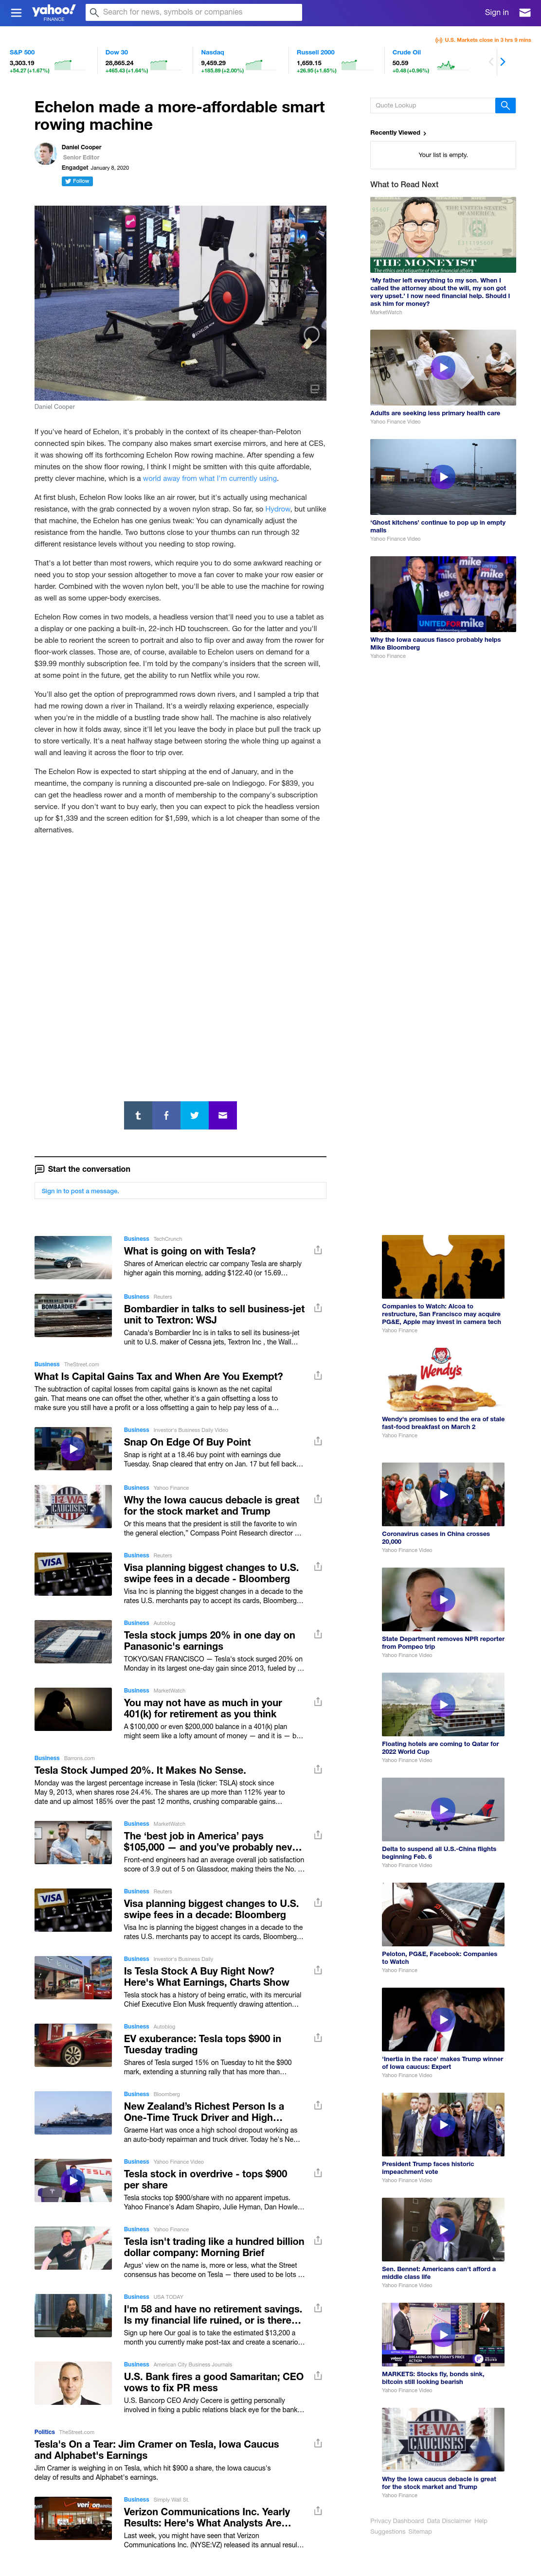
Task: Share the 'What is going on with Tesla?' story
Action: pyautogui.click(x=318, y=1250)
